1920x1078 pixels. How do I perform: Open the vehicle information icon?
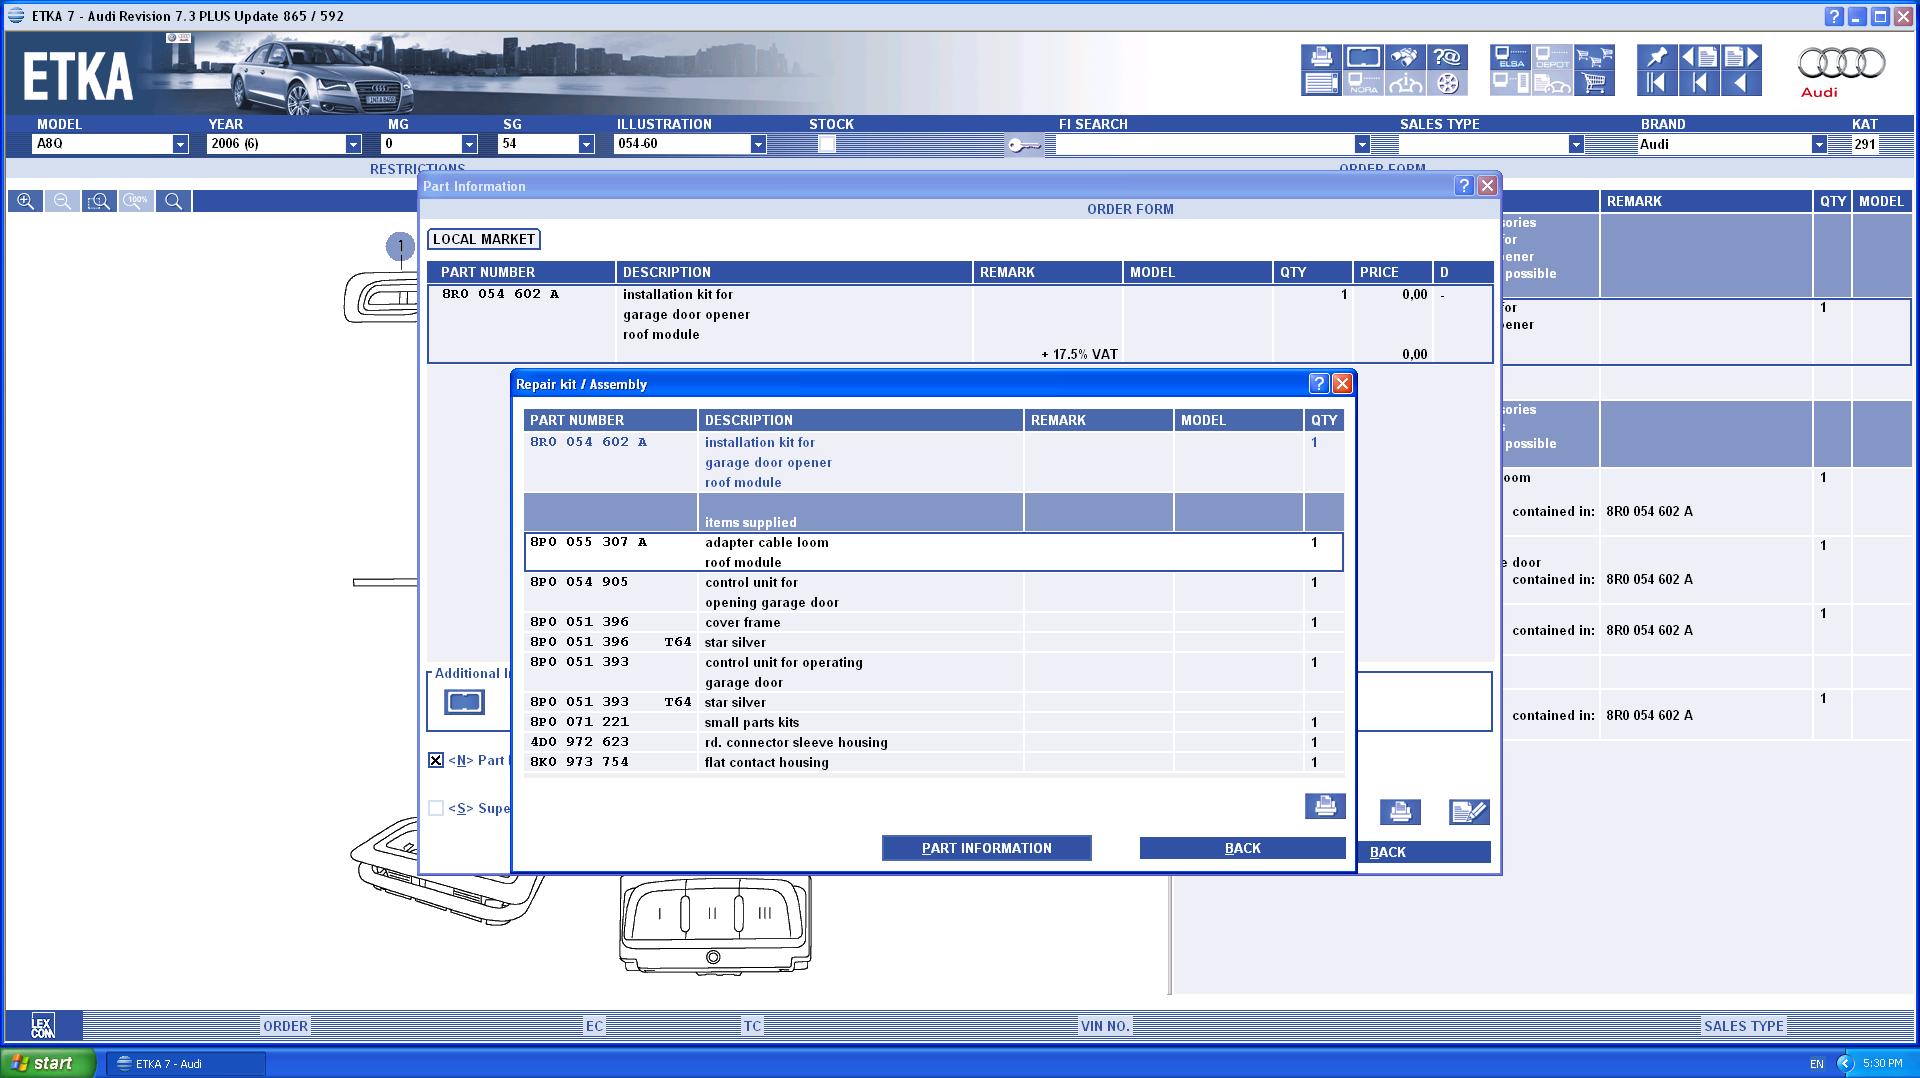[1405, 84]
